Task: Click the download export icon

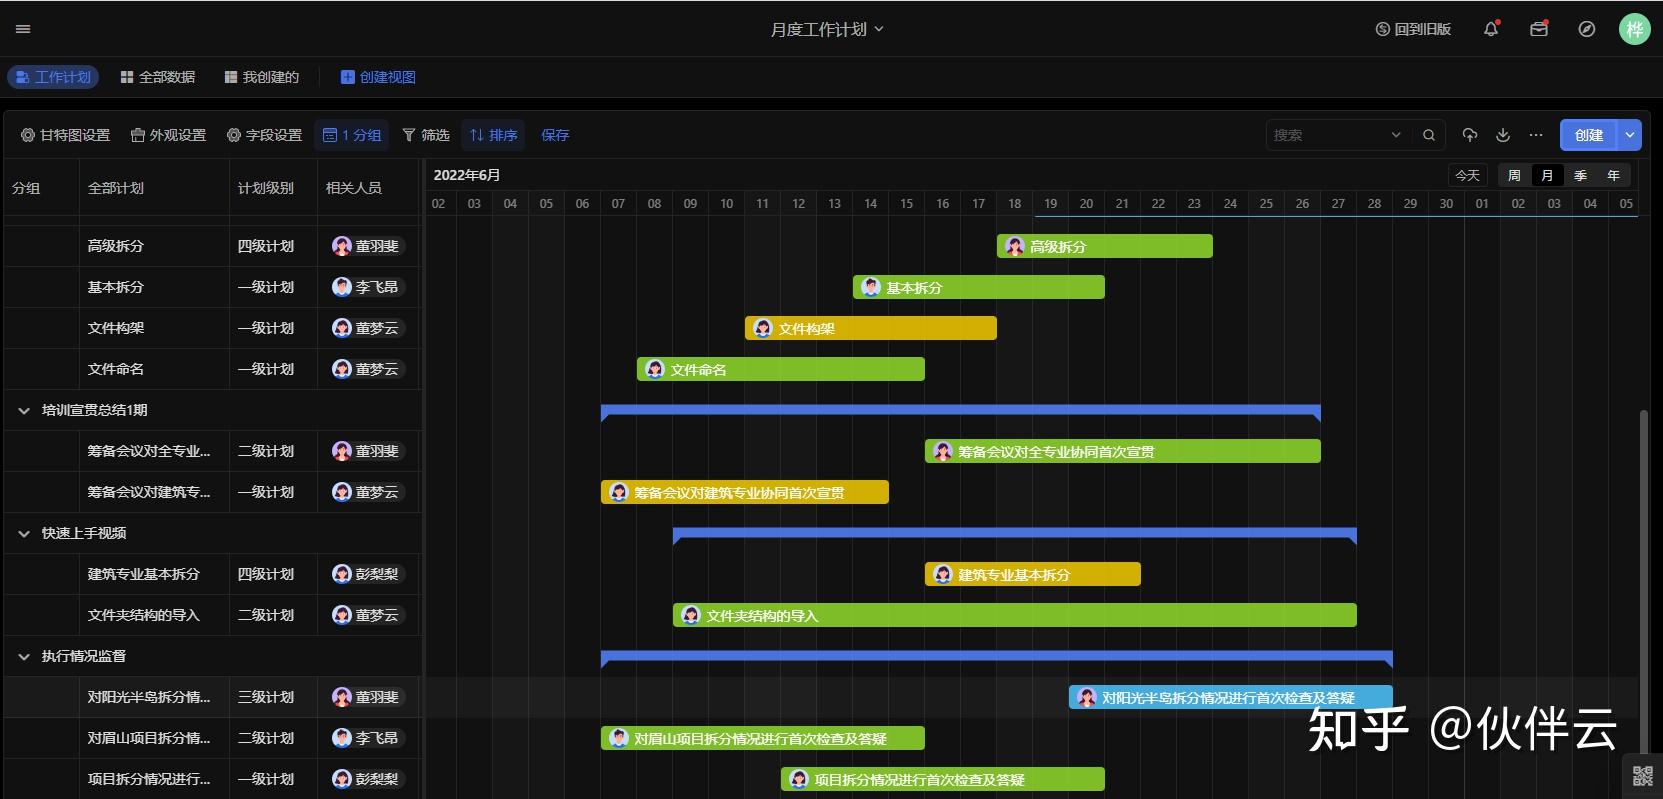Action: tap(1502, 135)
